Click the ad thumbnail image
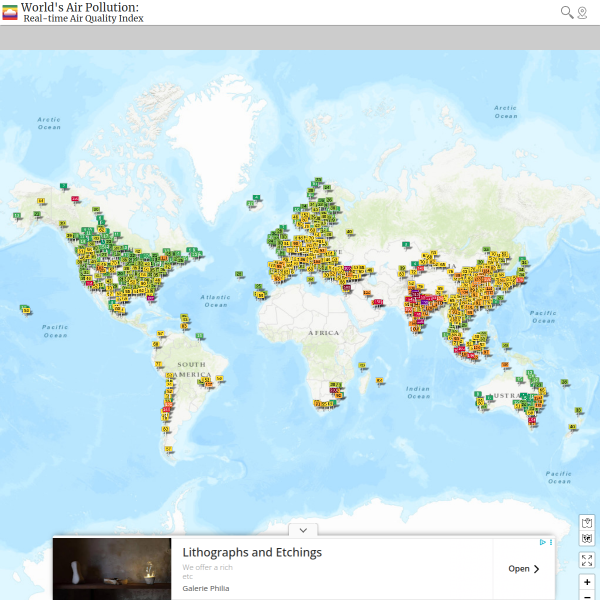 tap(112, 569)
